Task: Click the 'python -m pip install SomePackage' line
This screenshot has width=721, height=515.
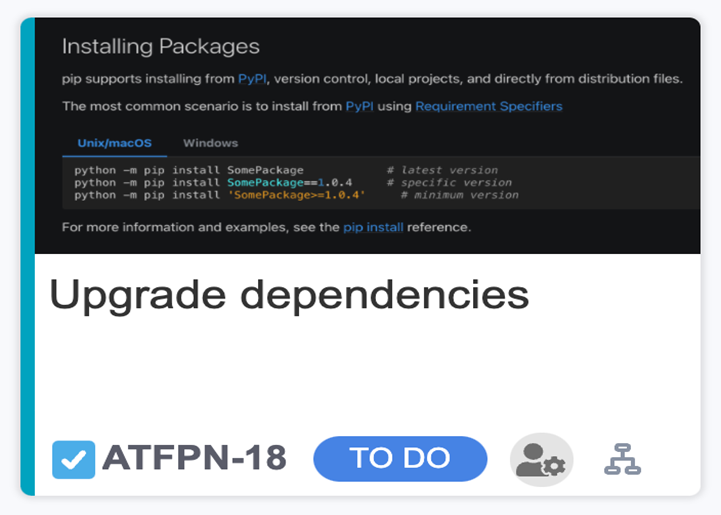Action: tap(189, 170)
